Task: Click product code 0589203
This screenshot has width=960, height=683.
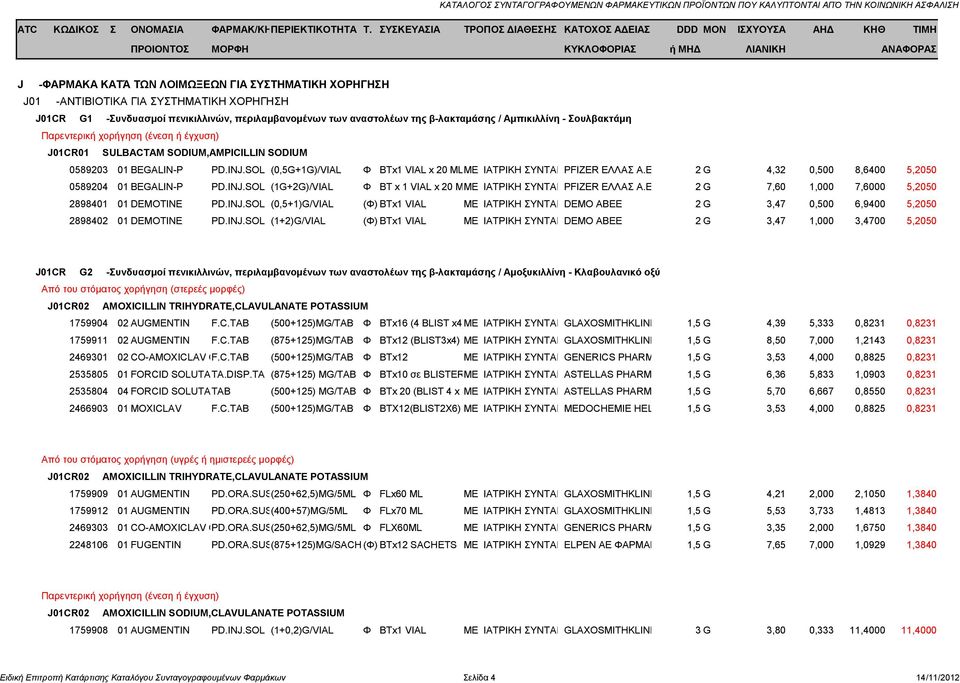Action: (x=88, y=170)
